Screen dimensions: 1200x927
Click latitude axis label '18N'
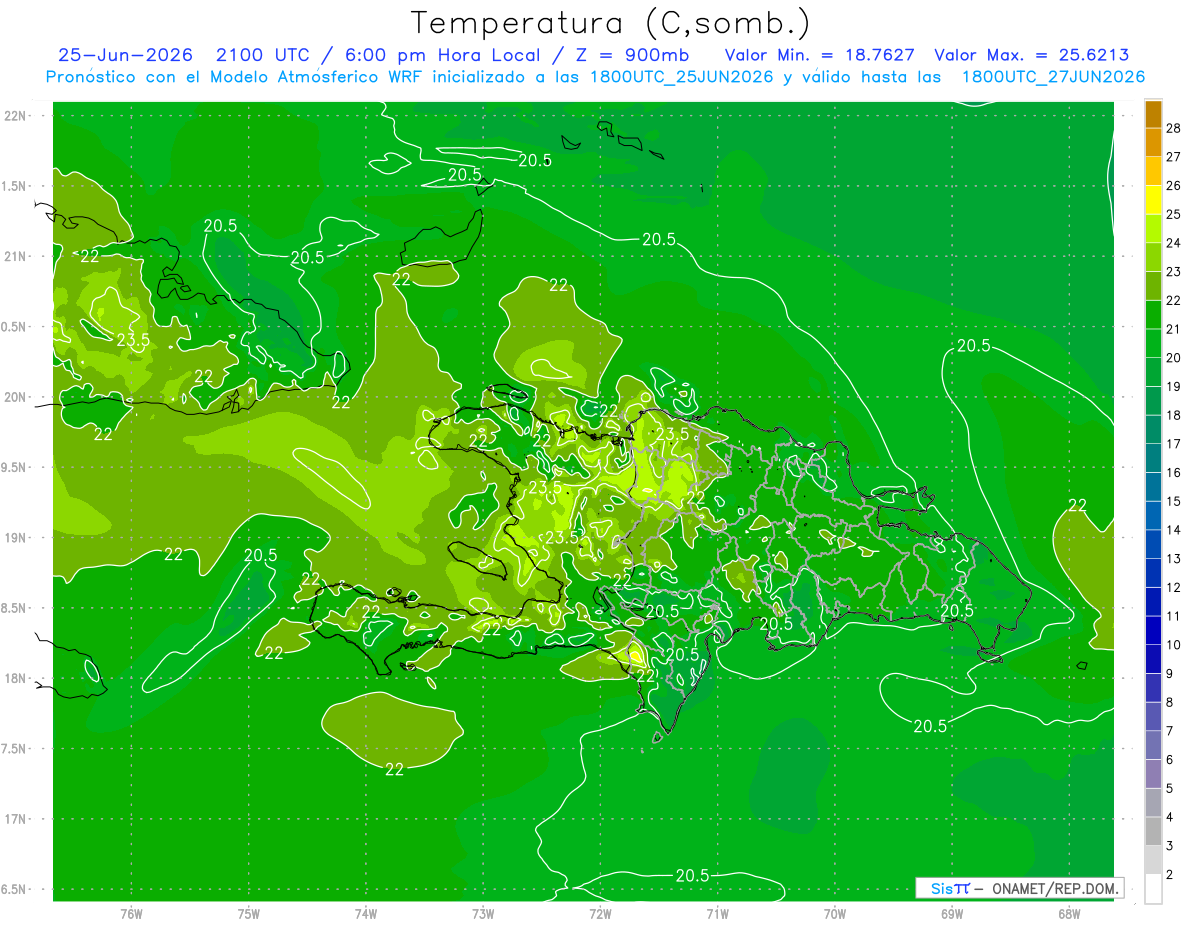pyautogui.click(x=15, y=678)
